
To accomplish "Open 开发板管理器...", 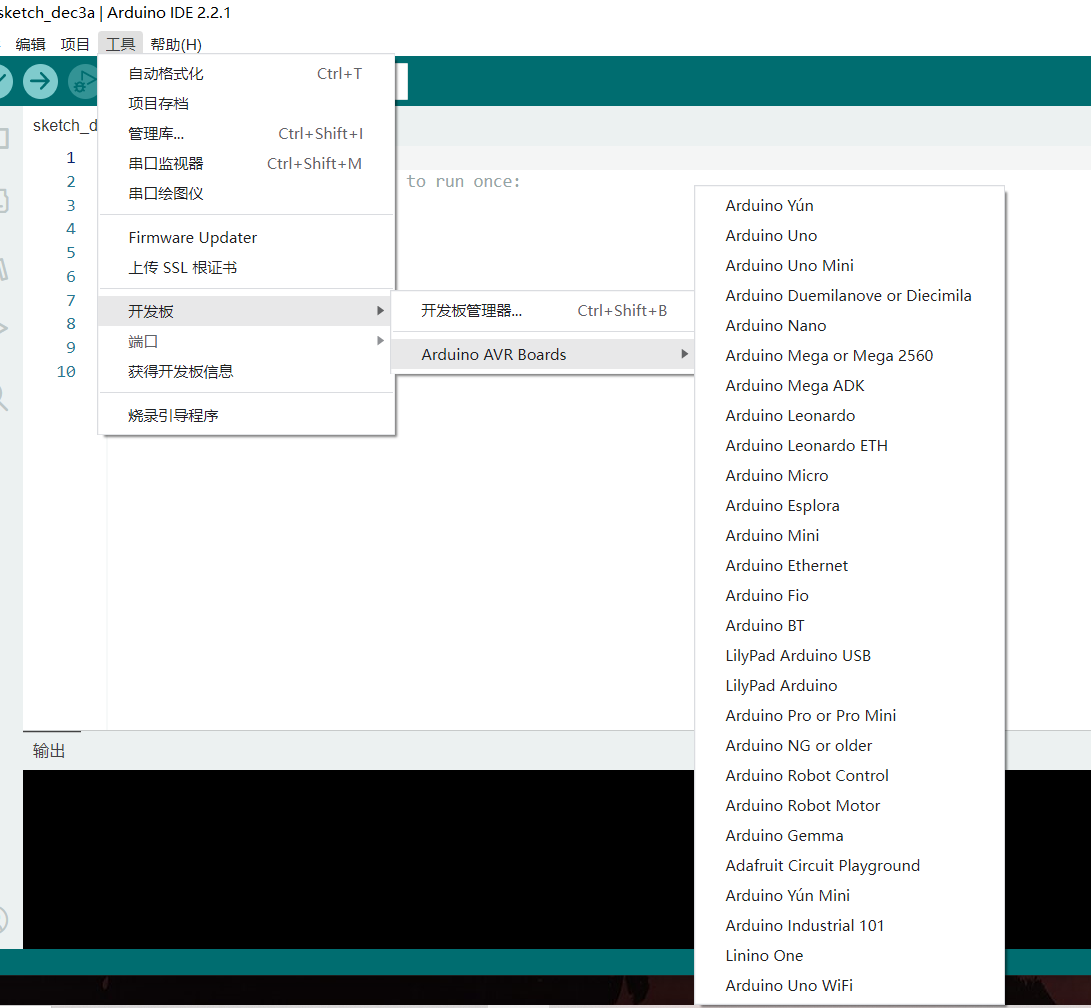I will 543,310.
